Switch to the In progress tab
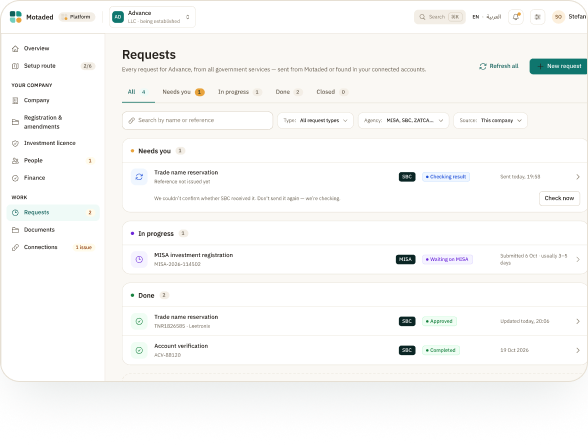 point(240,92)
